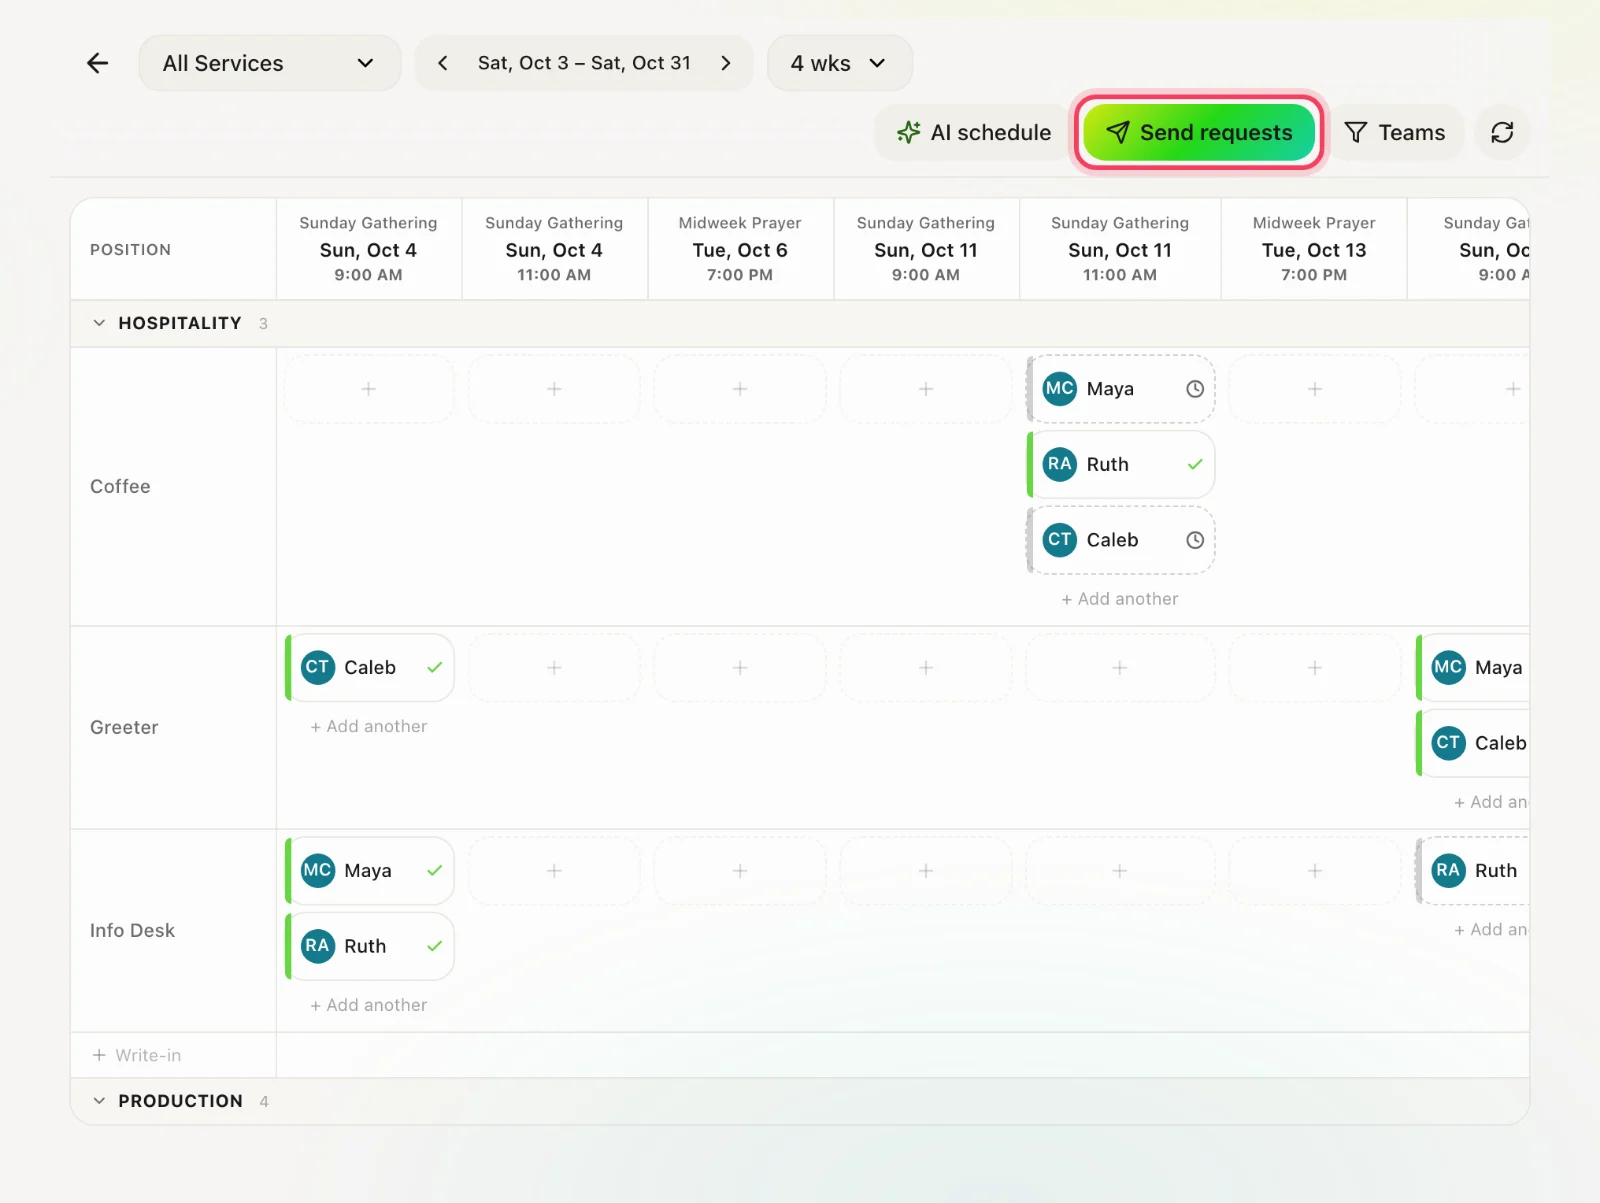Add Greeter for Tue Oct 13 Midweek Prayer
This screenshot has width=1600, height=1203.
[1314, 667]
